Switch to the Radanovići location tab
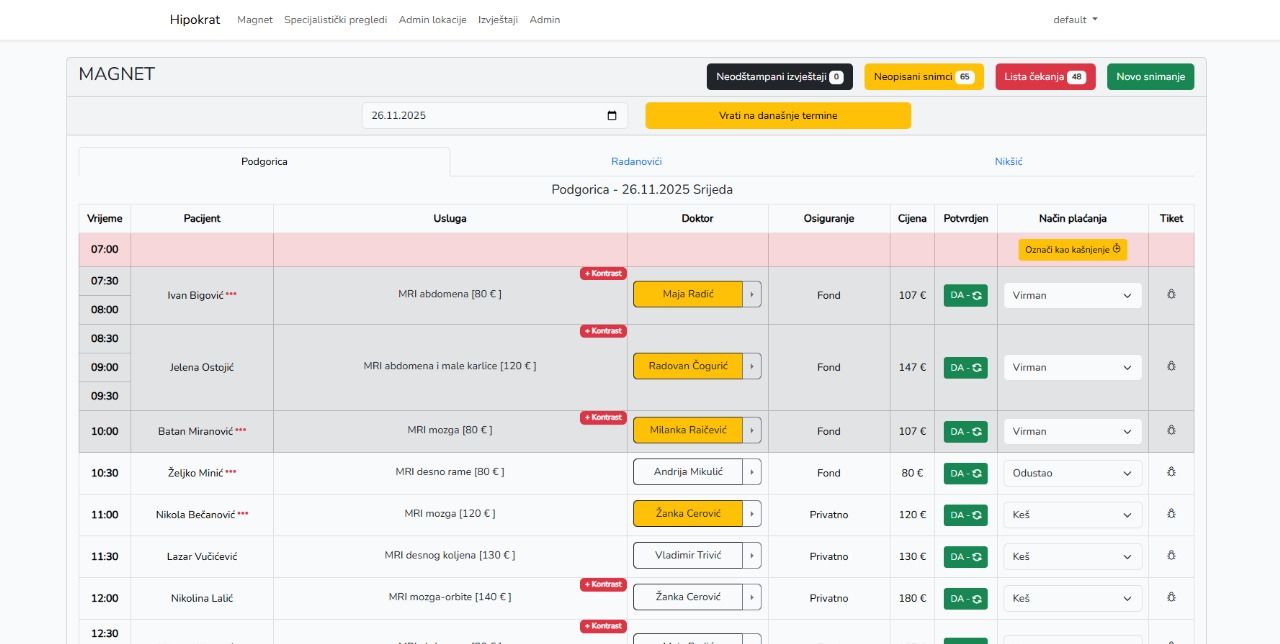Screen dimensions: 1280x644 pyautogui.click(x=636, y=162)
